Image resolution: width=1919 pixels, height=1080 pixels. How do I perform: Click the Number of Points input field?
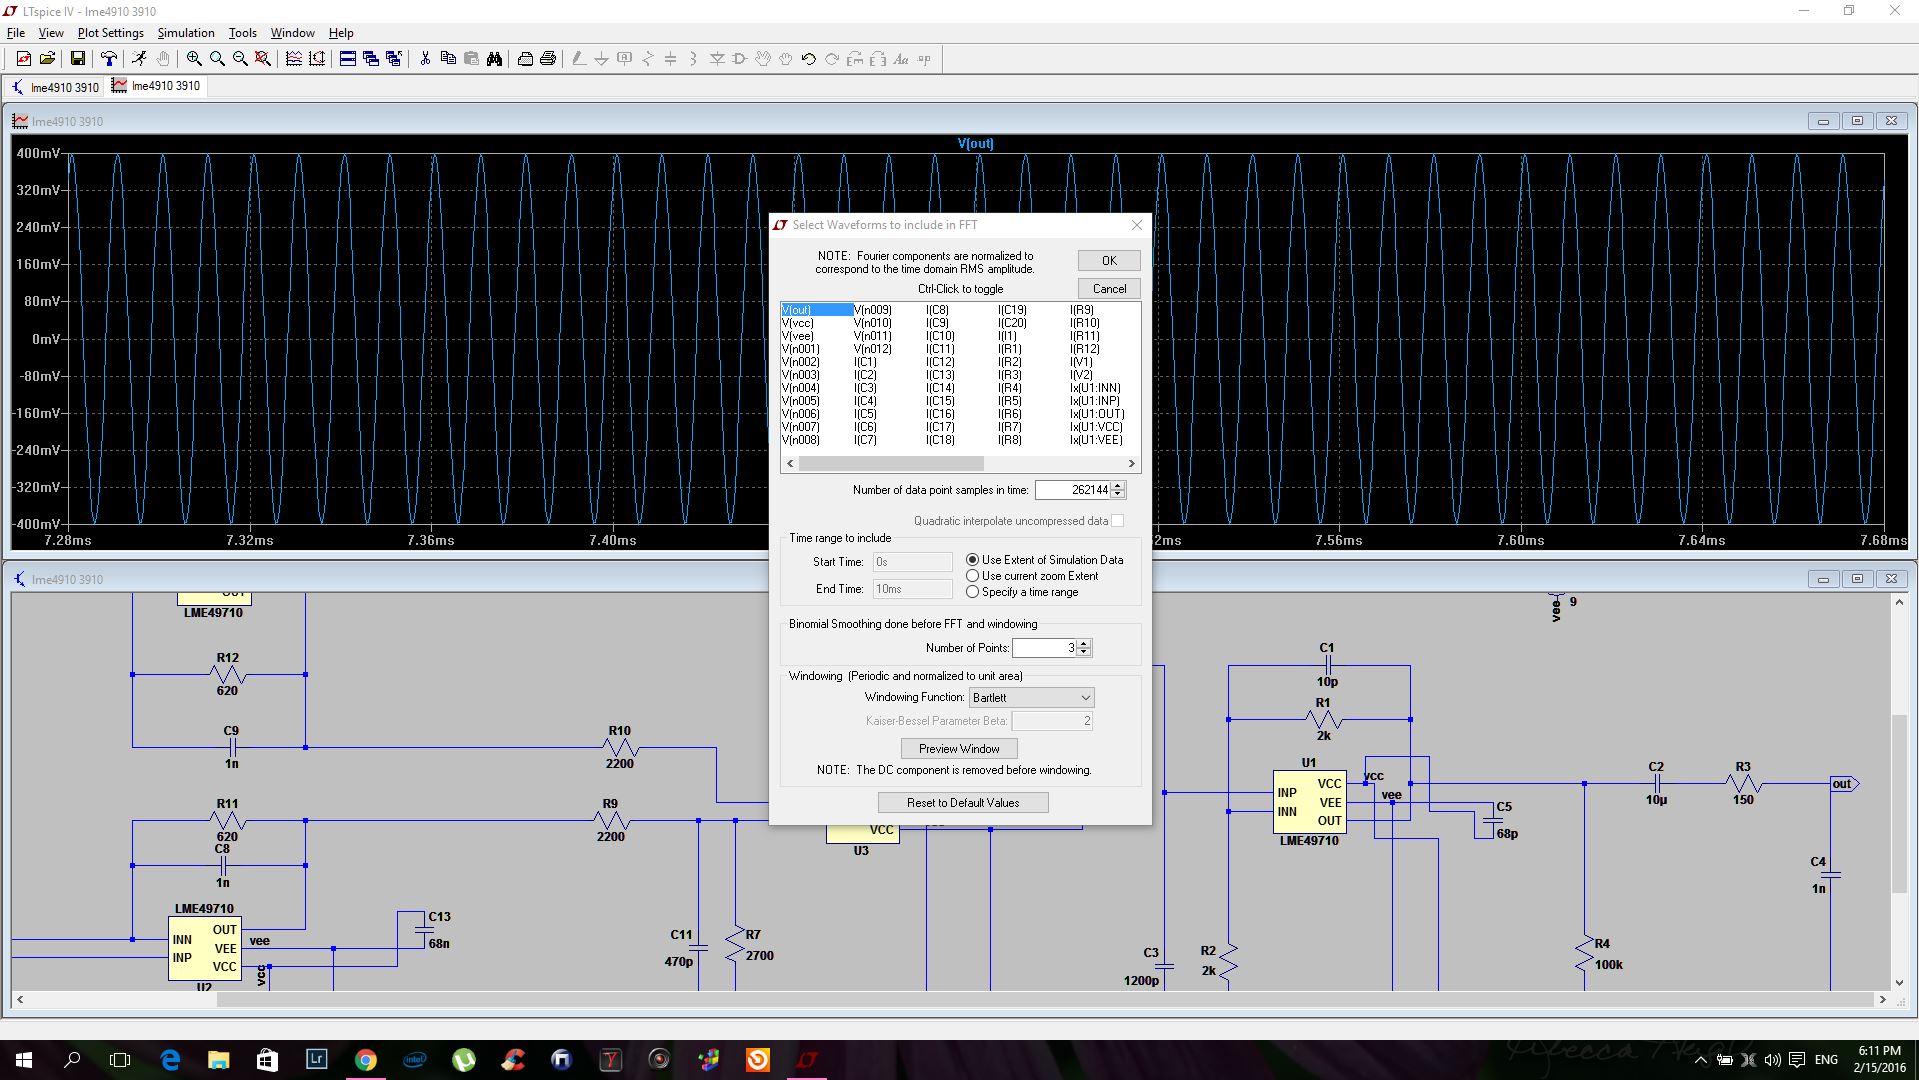1045,648
